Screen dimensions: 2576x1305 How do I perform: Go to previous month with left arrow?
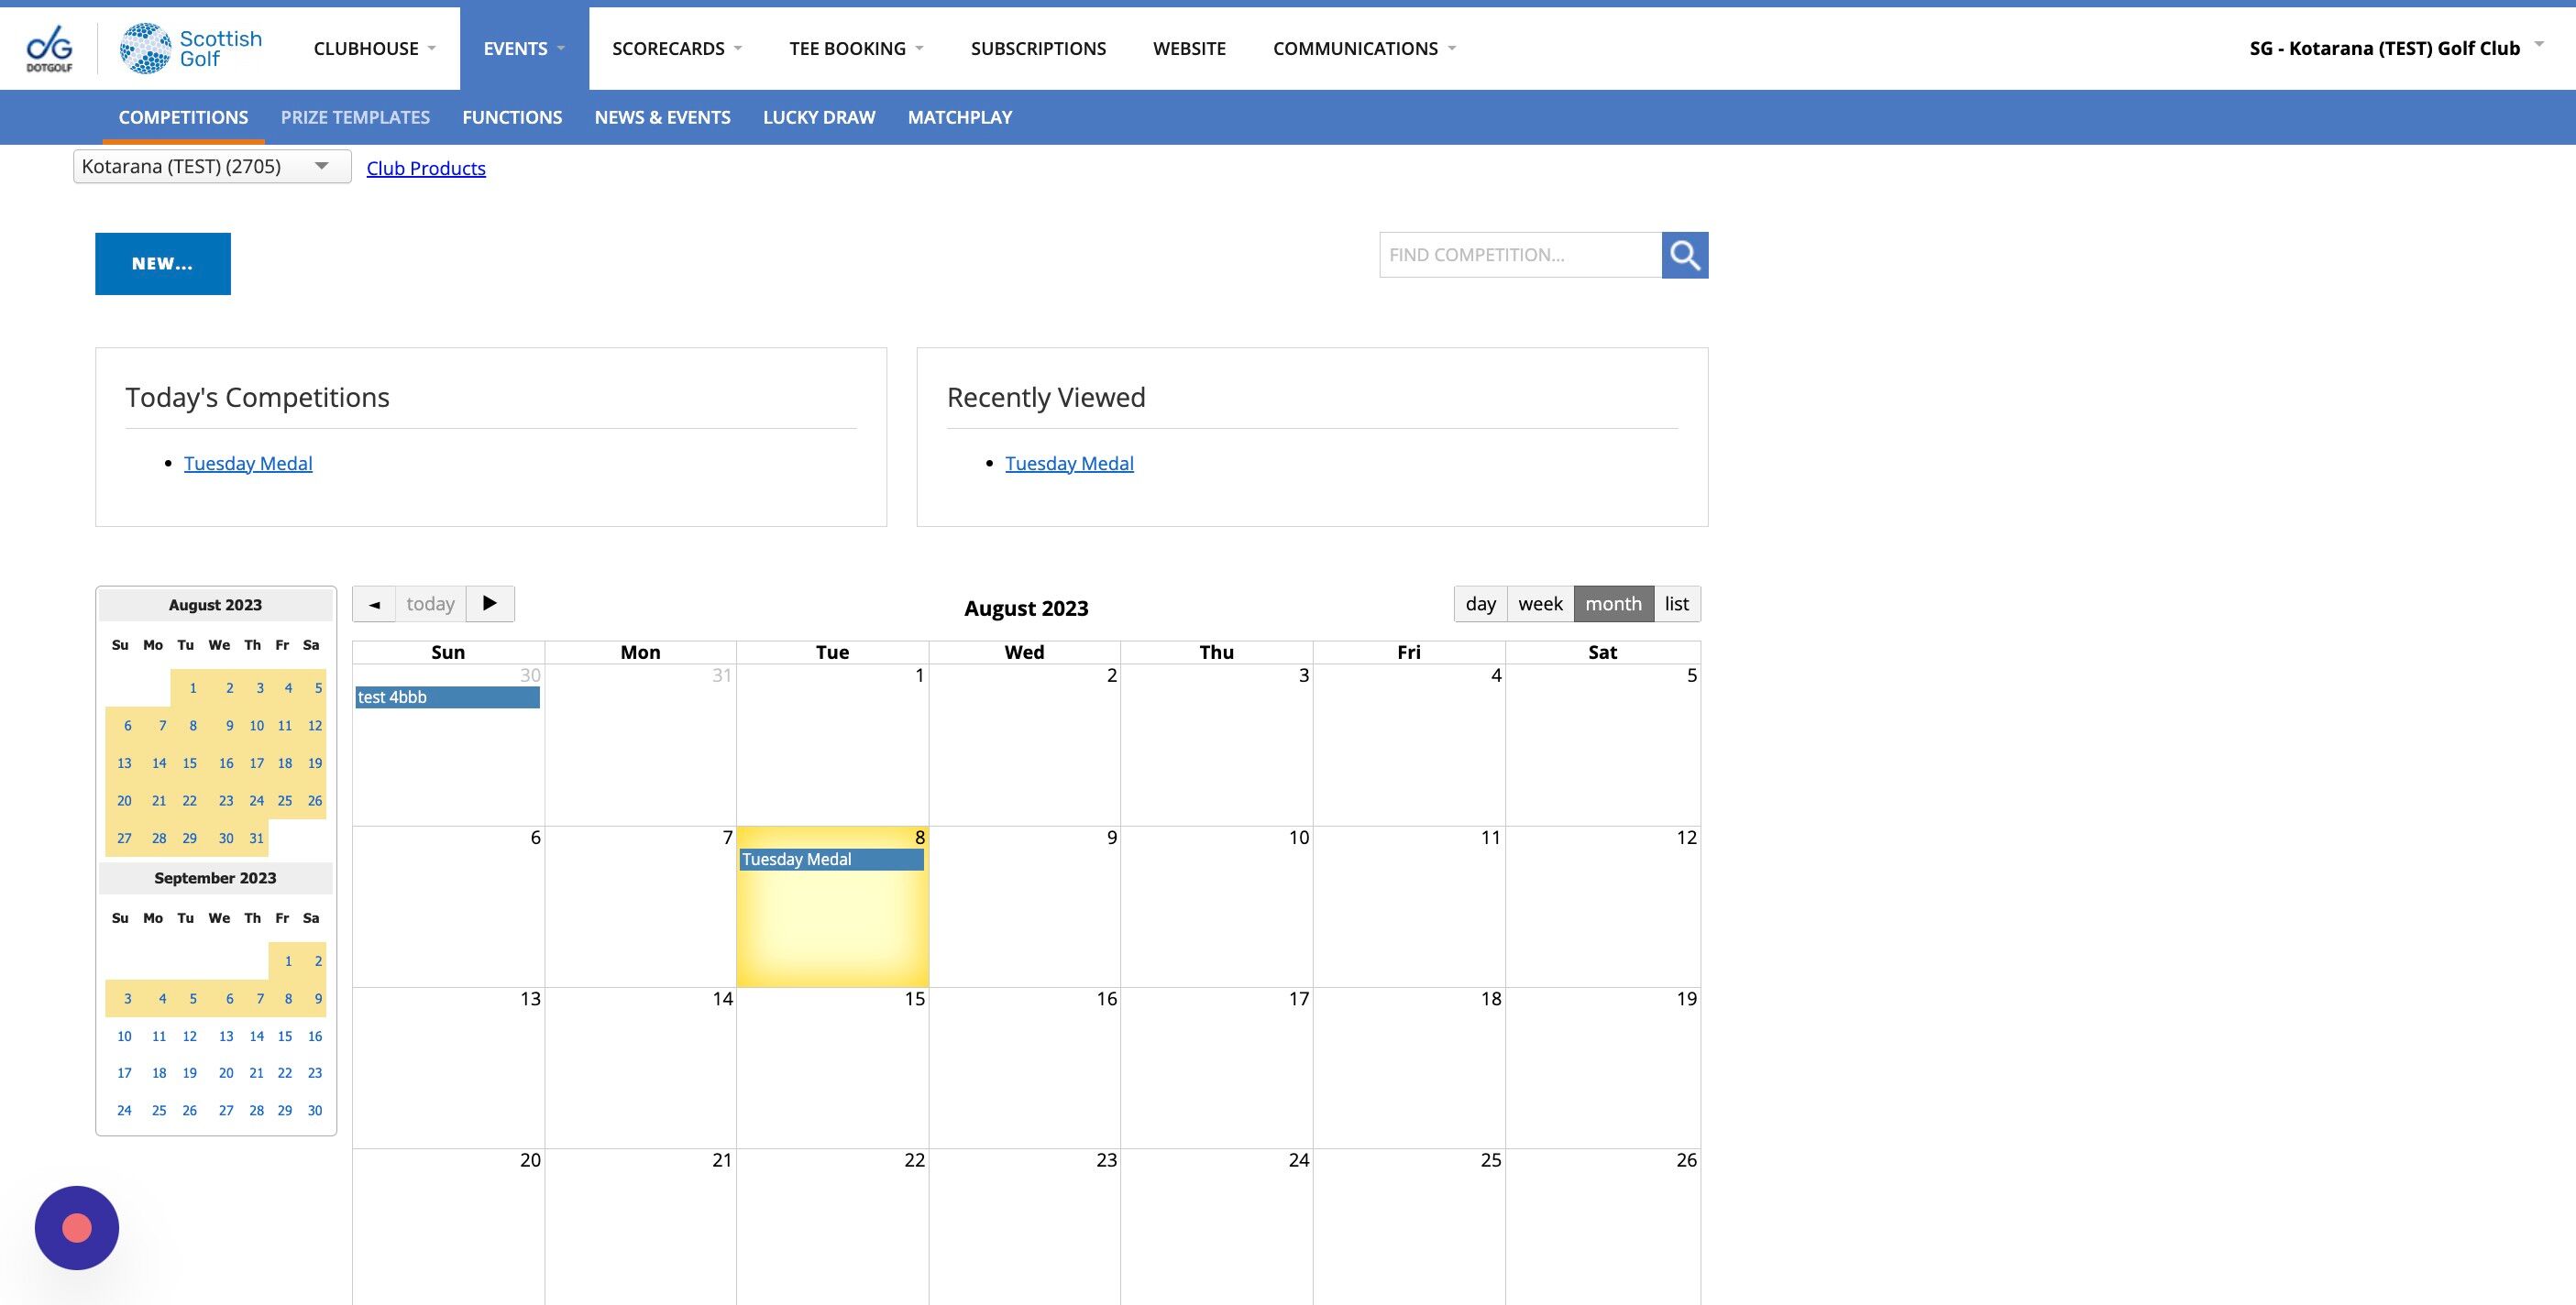pos(374,604)
